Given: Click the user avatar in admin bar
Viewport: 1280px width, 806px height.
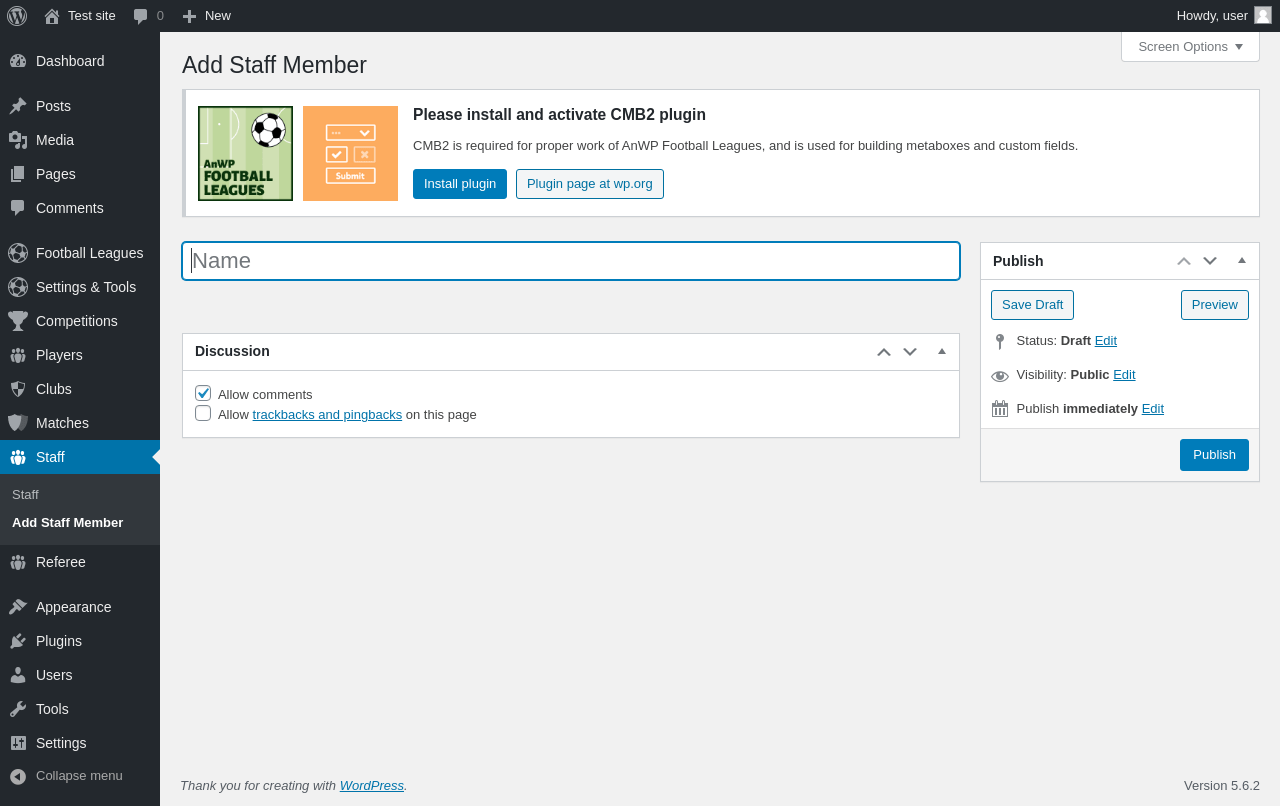Looking at the screenshot, I should click(x=1263, y=15).
